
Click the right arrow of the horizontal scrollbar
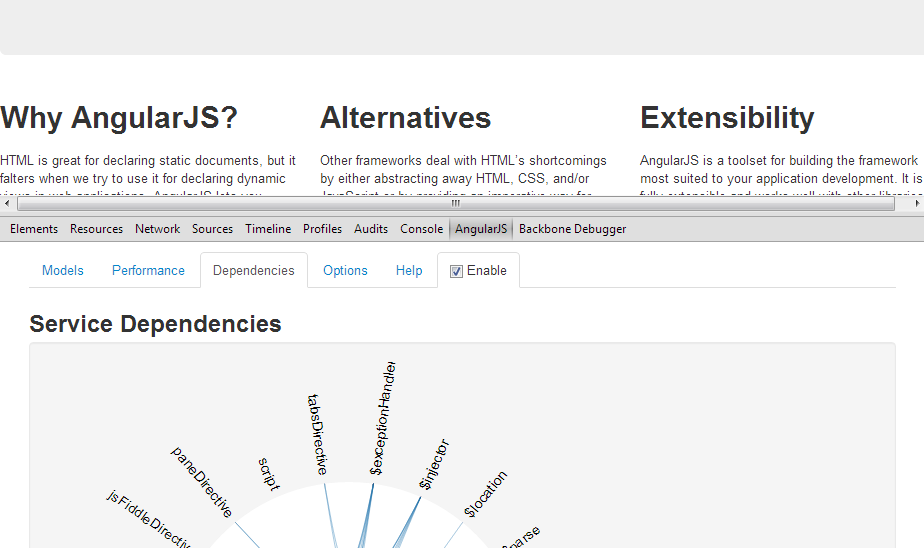point(917,204)
